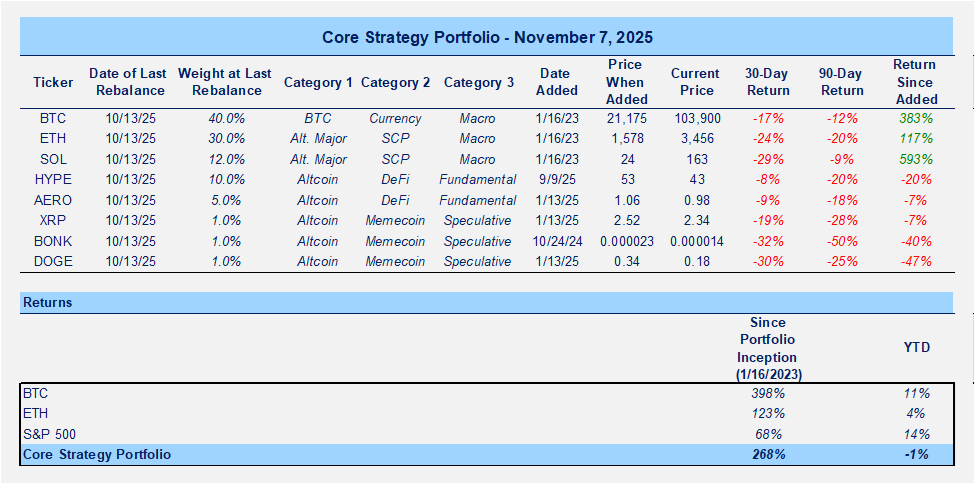Click ETH's 30.0% weight cell

[225, 139]
